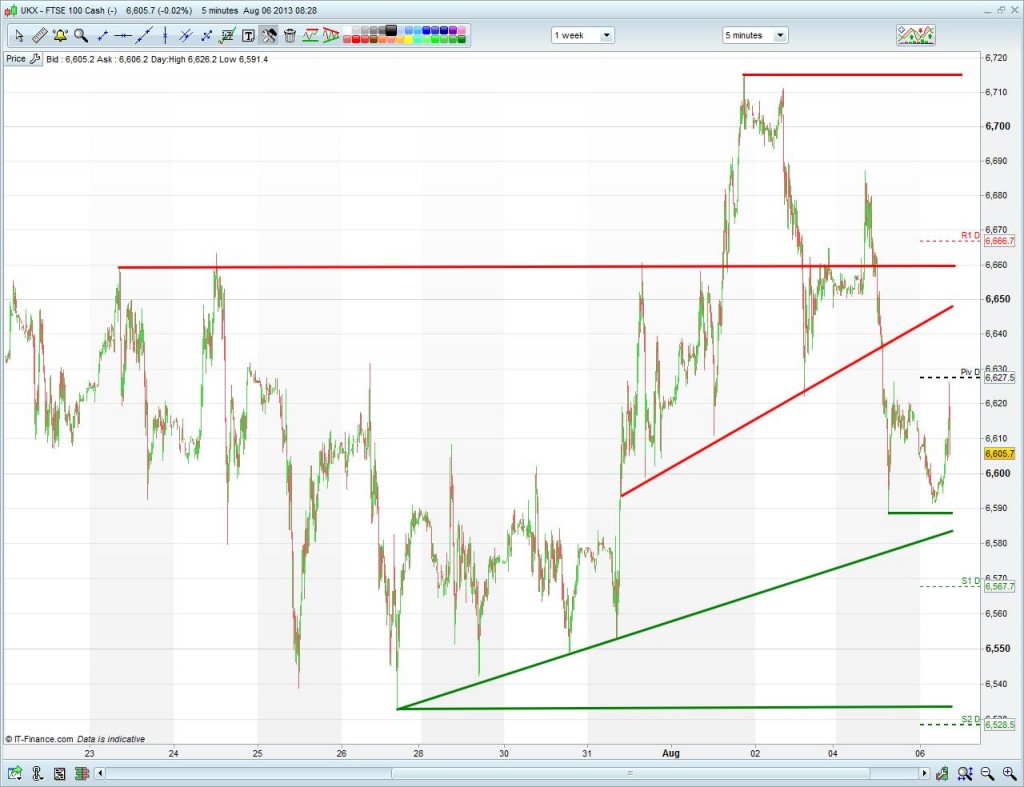Activate the magnifying glass zoom tool
The width and height of the screenshot is (1024, 787).
[80, 35]
